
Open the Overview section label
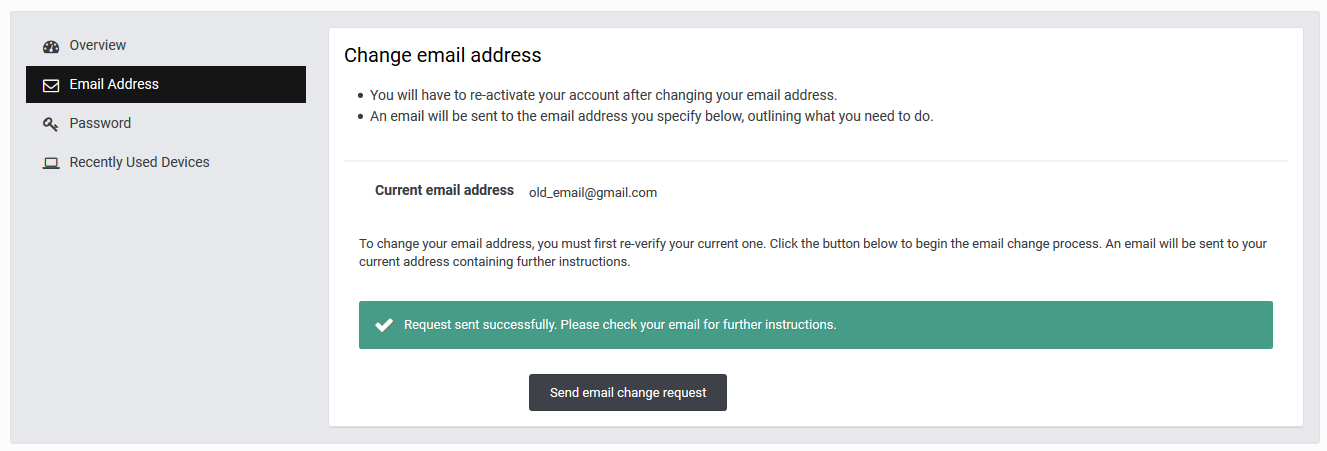pos(98,45)
